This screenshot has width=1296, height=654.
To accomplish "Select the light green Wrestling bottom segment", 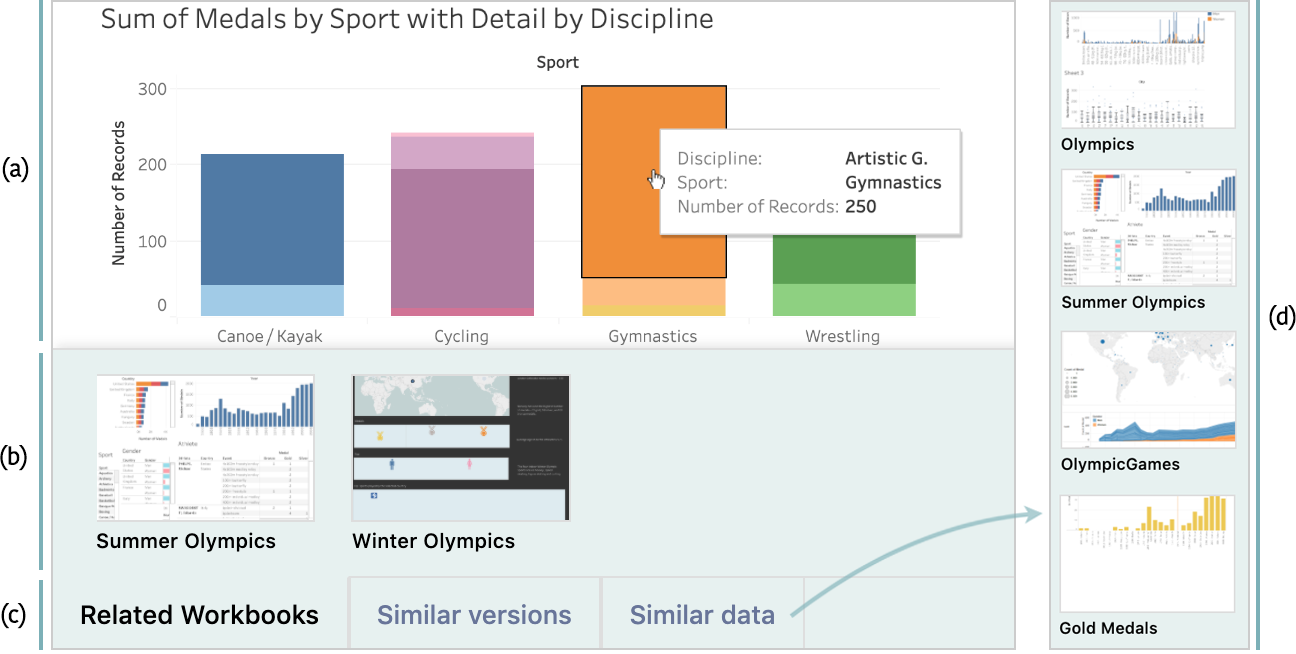I will pos(844,300).
